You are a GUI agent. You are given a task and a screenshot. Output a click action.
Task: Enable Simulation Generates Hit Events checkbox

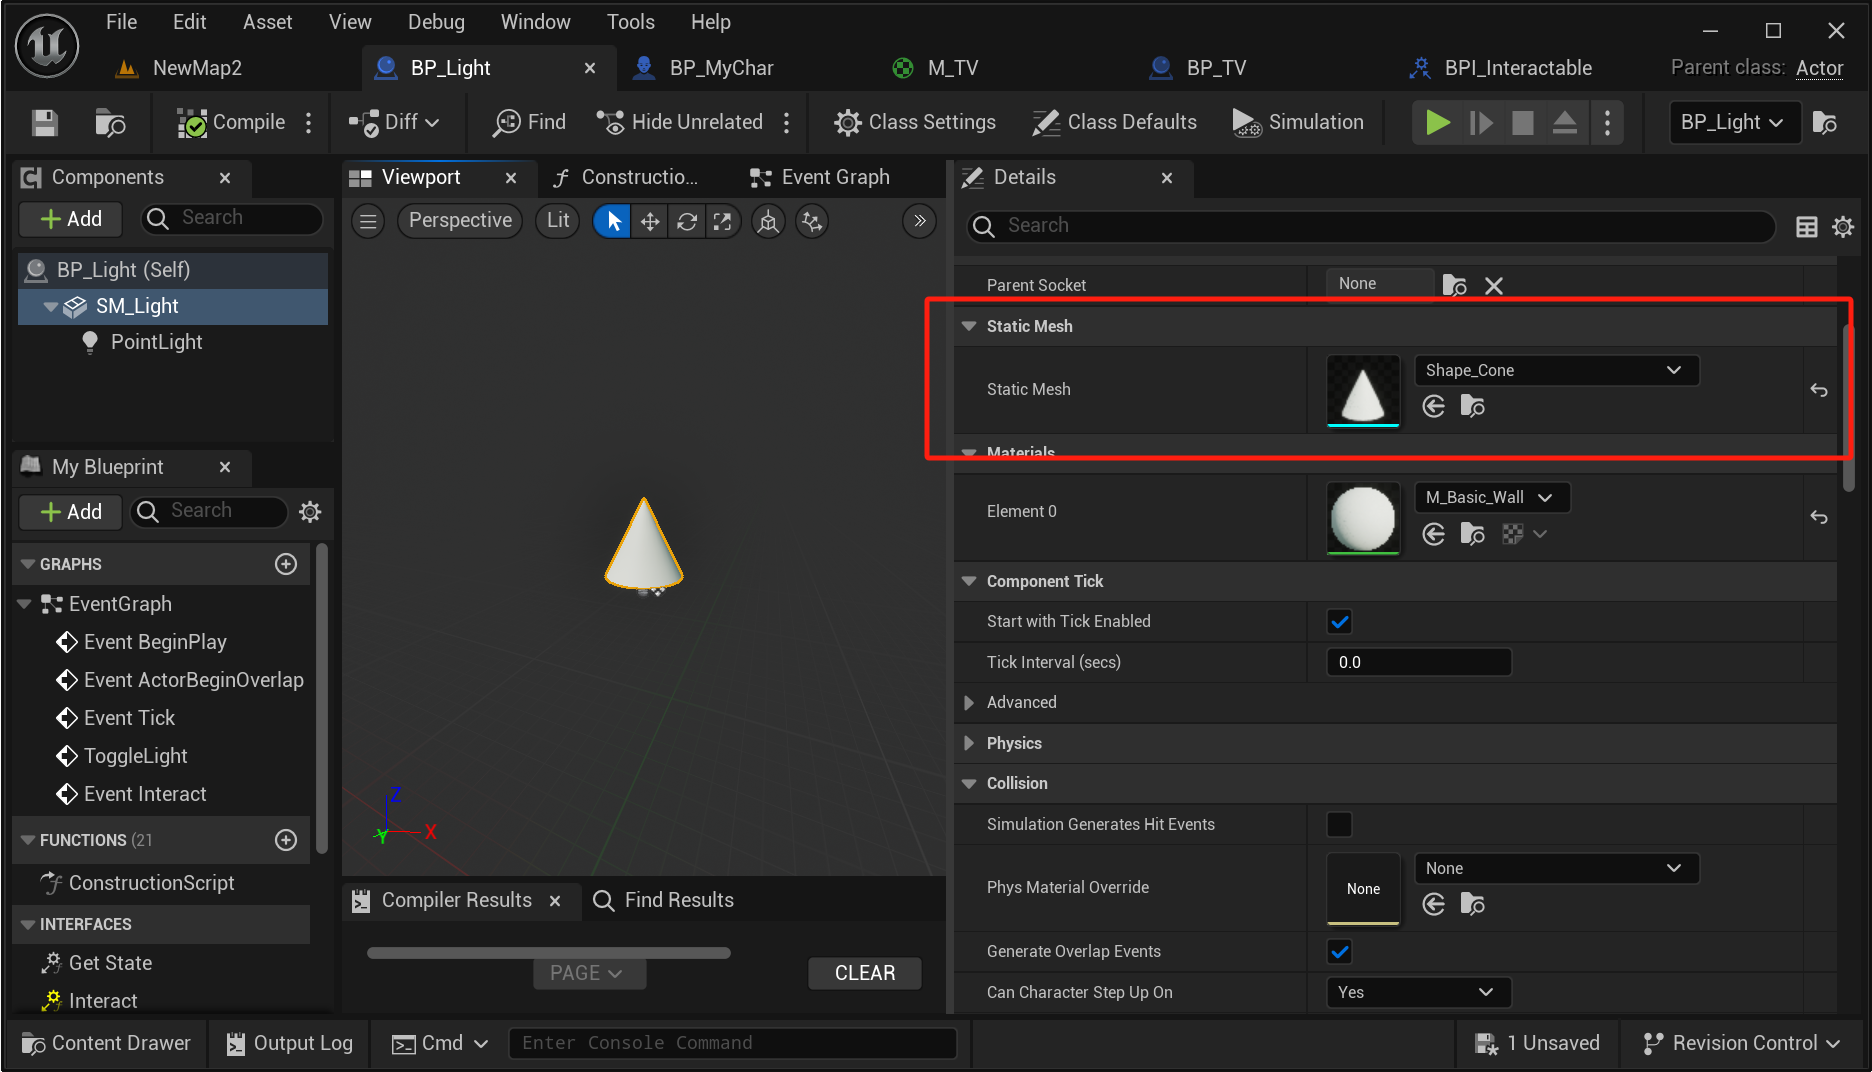pyautogui.click(x=1339, y=824)
